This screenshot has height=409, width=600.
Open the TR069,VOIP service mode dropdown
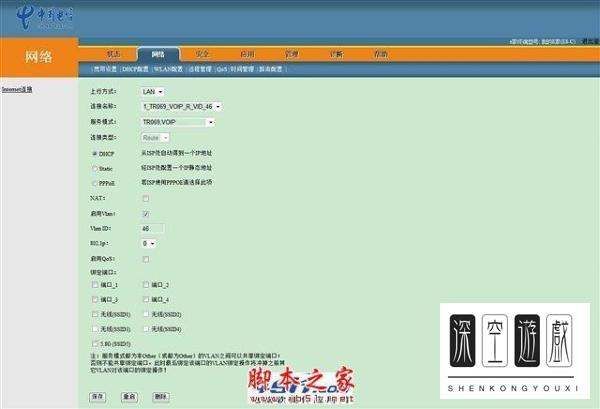coord(178,122)
